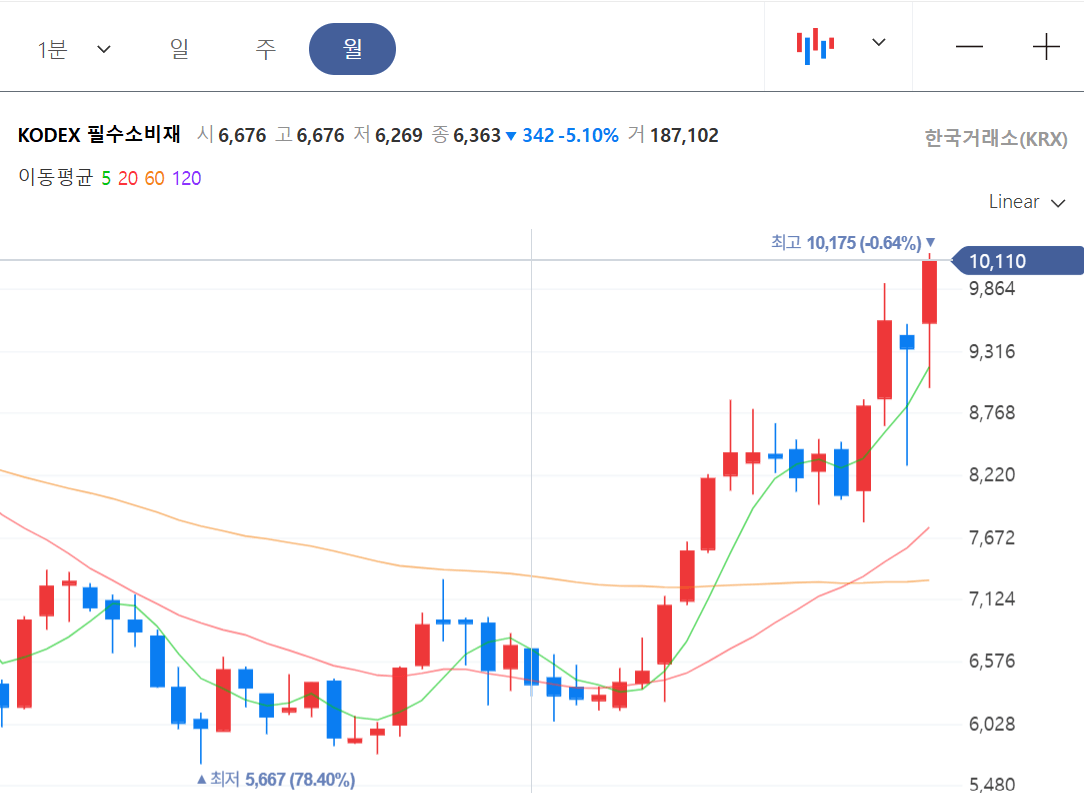The image size is (1090, 793).
Task: Click the 최고 high price marker arrow
Action: coord(930,241)
